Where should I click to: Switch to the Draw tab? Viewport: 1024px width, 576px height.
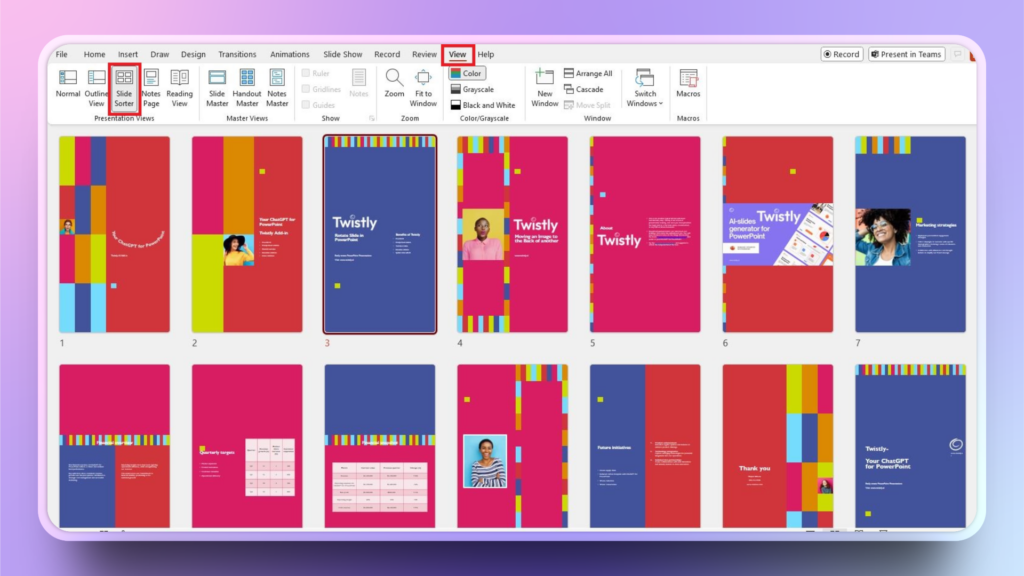(x=159, y=54)
